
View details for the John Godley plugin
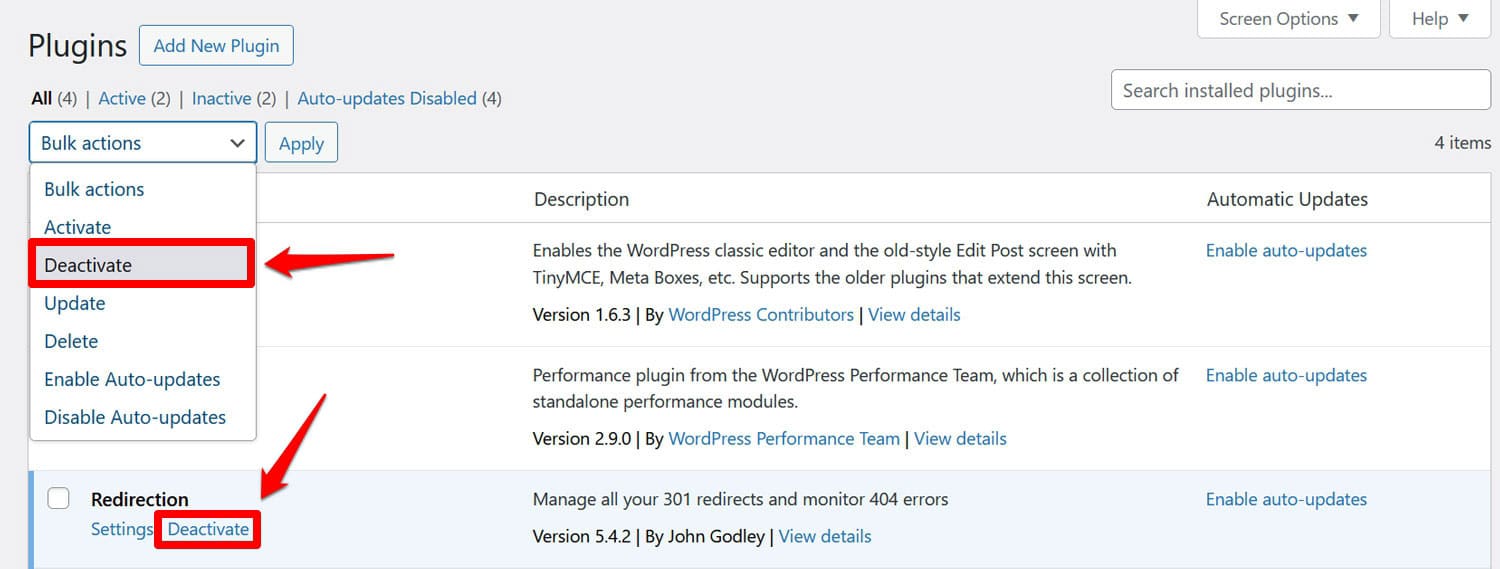(x=825, y=536)
